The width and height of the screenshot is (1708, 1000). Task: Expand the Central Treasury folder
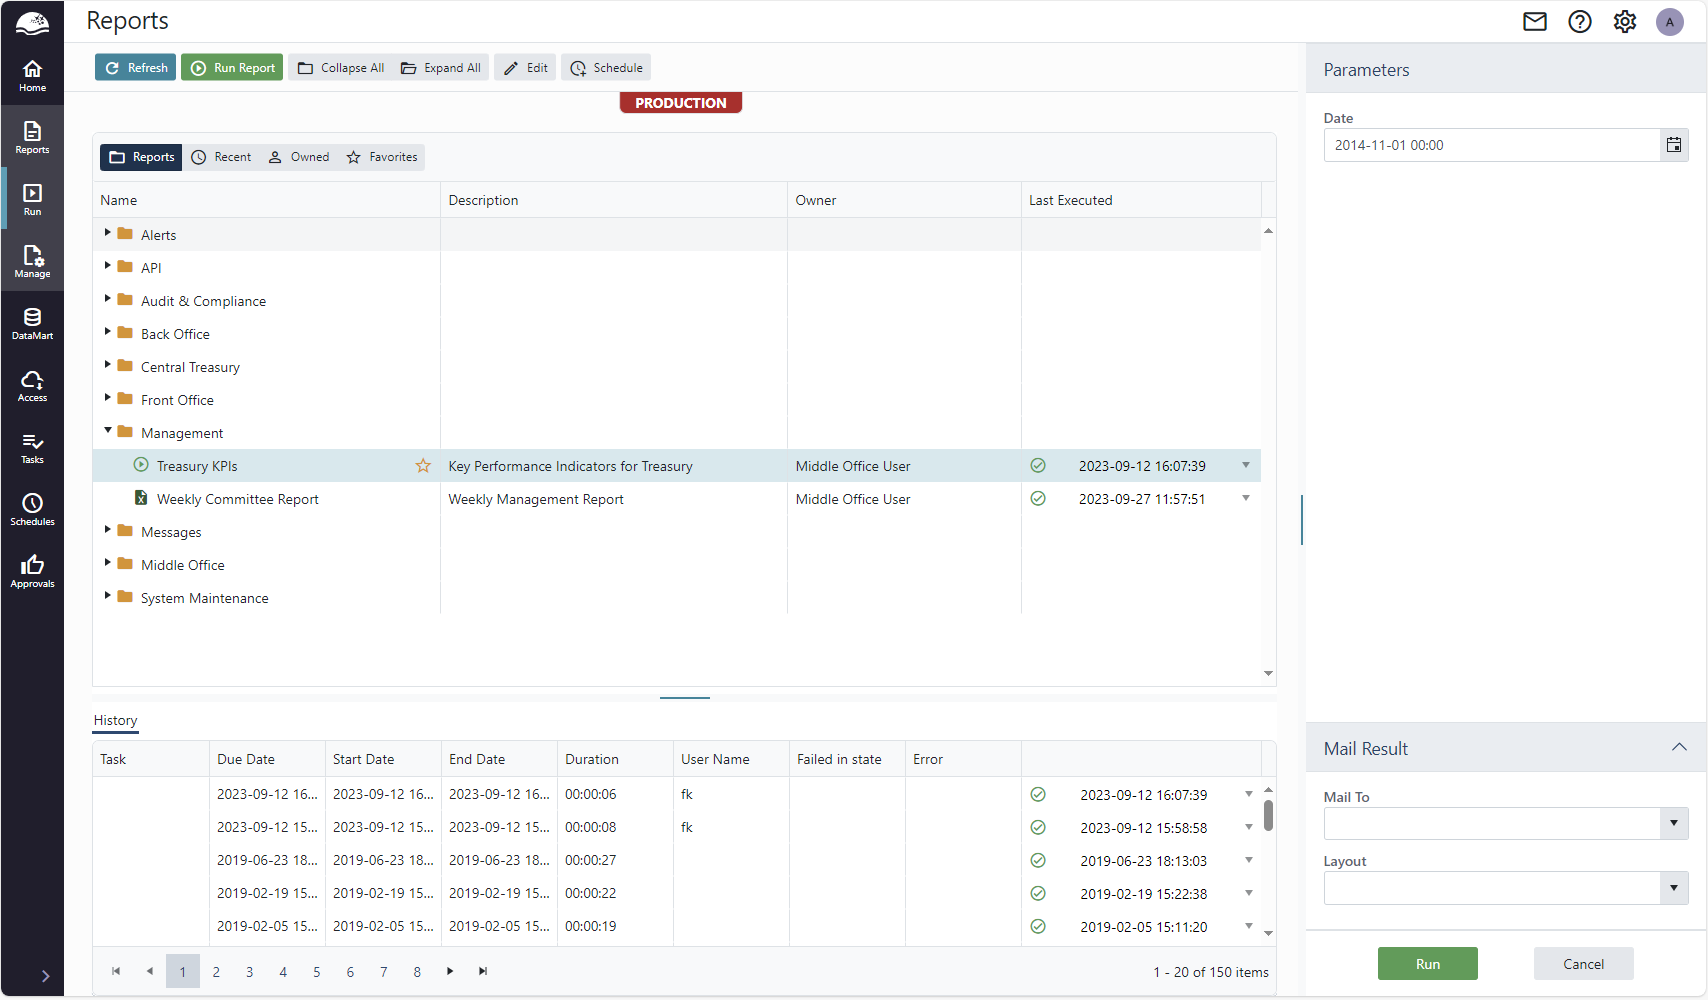(x=108, y=365)
